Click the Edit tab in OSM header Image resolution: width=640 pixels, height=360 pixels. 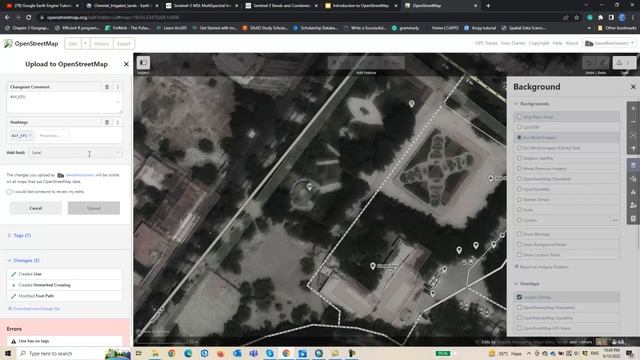(73, 44)
